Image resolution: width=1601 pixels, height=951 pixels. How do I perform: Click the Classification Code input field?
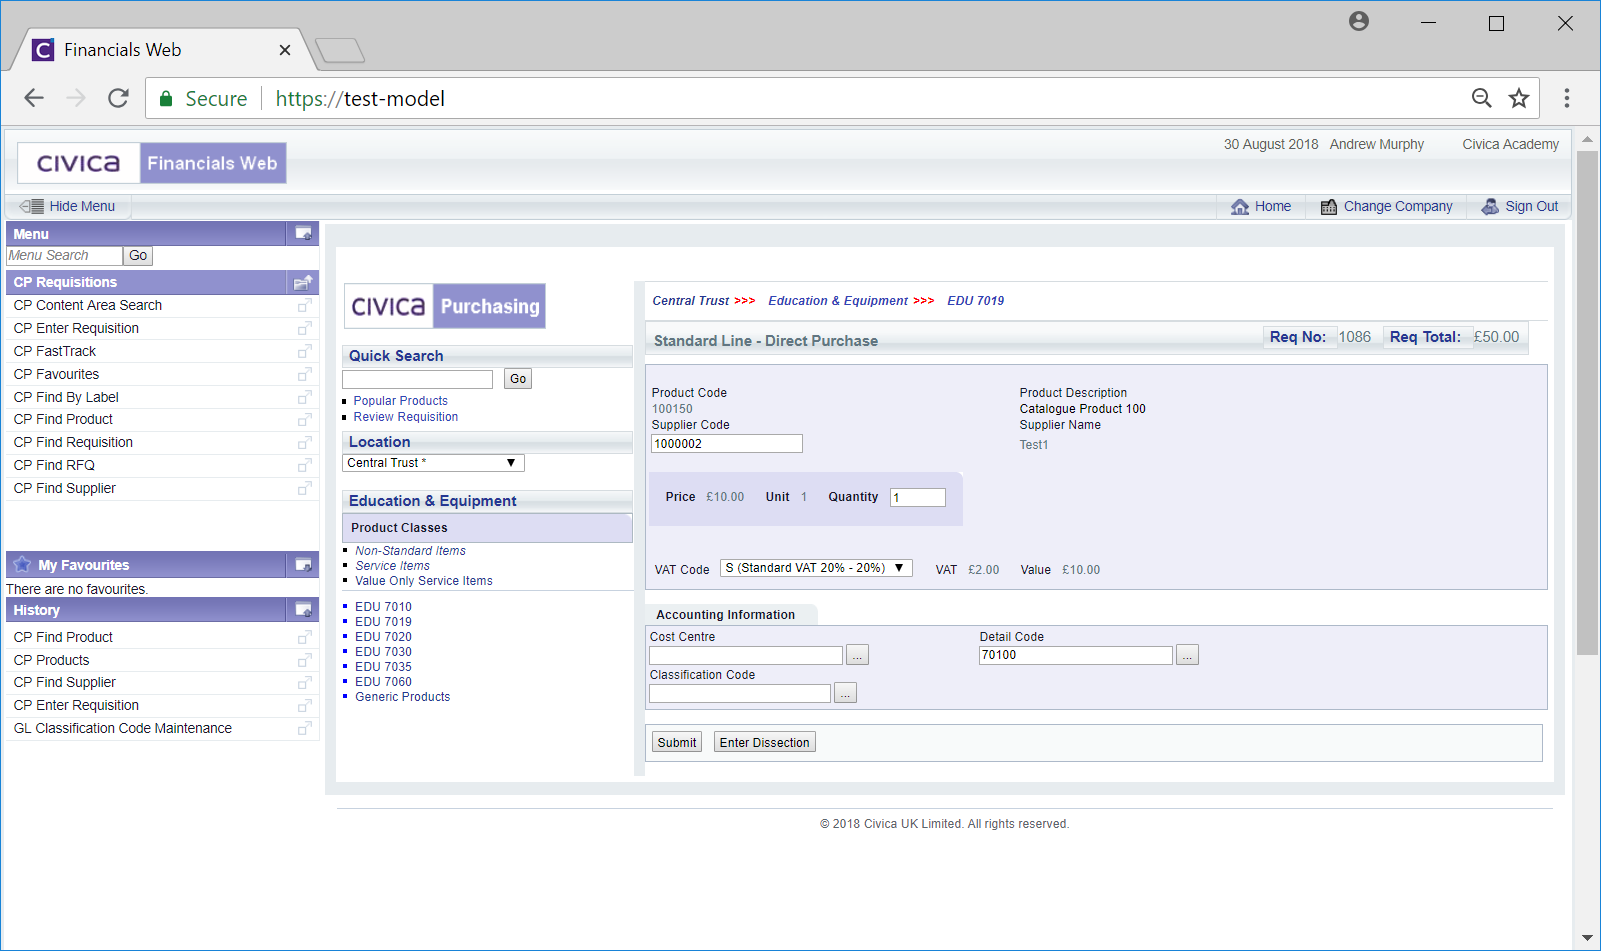coord(740,693)
